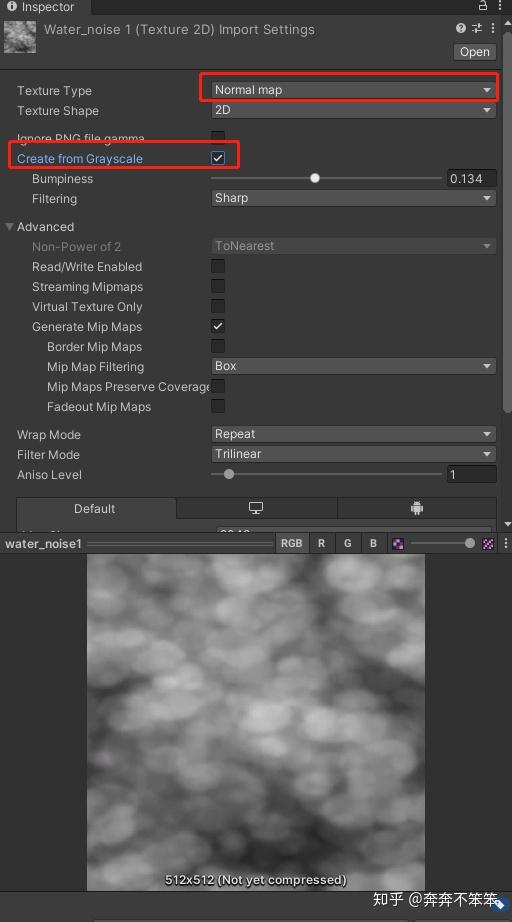The height and width of the screenshot is (922, 512).
Task: Open the Texture Shape dropdown
Action: click(353, 110)
